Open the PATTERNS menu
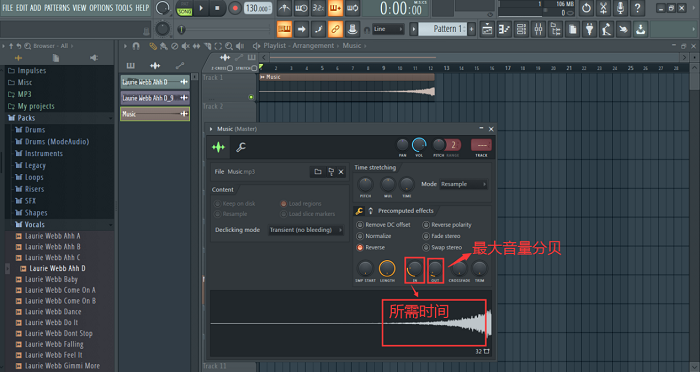This screenshot has width=700, height=372. tap(57, 8)
